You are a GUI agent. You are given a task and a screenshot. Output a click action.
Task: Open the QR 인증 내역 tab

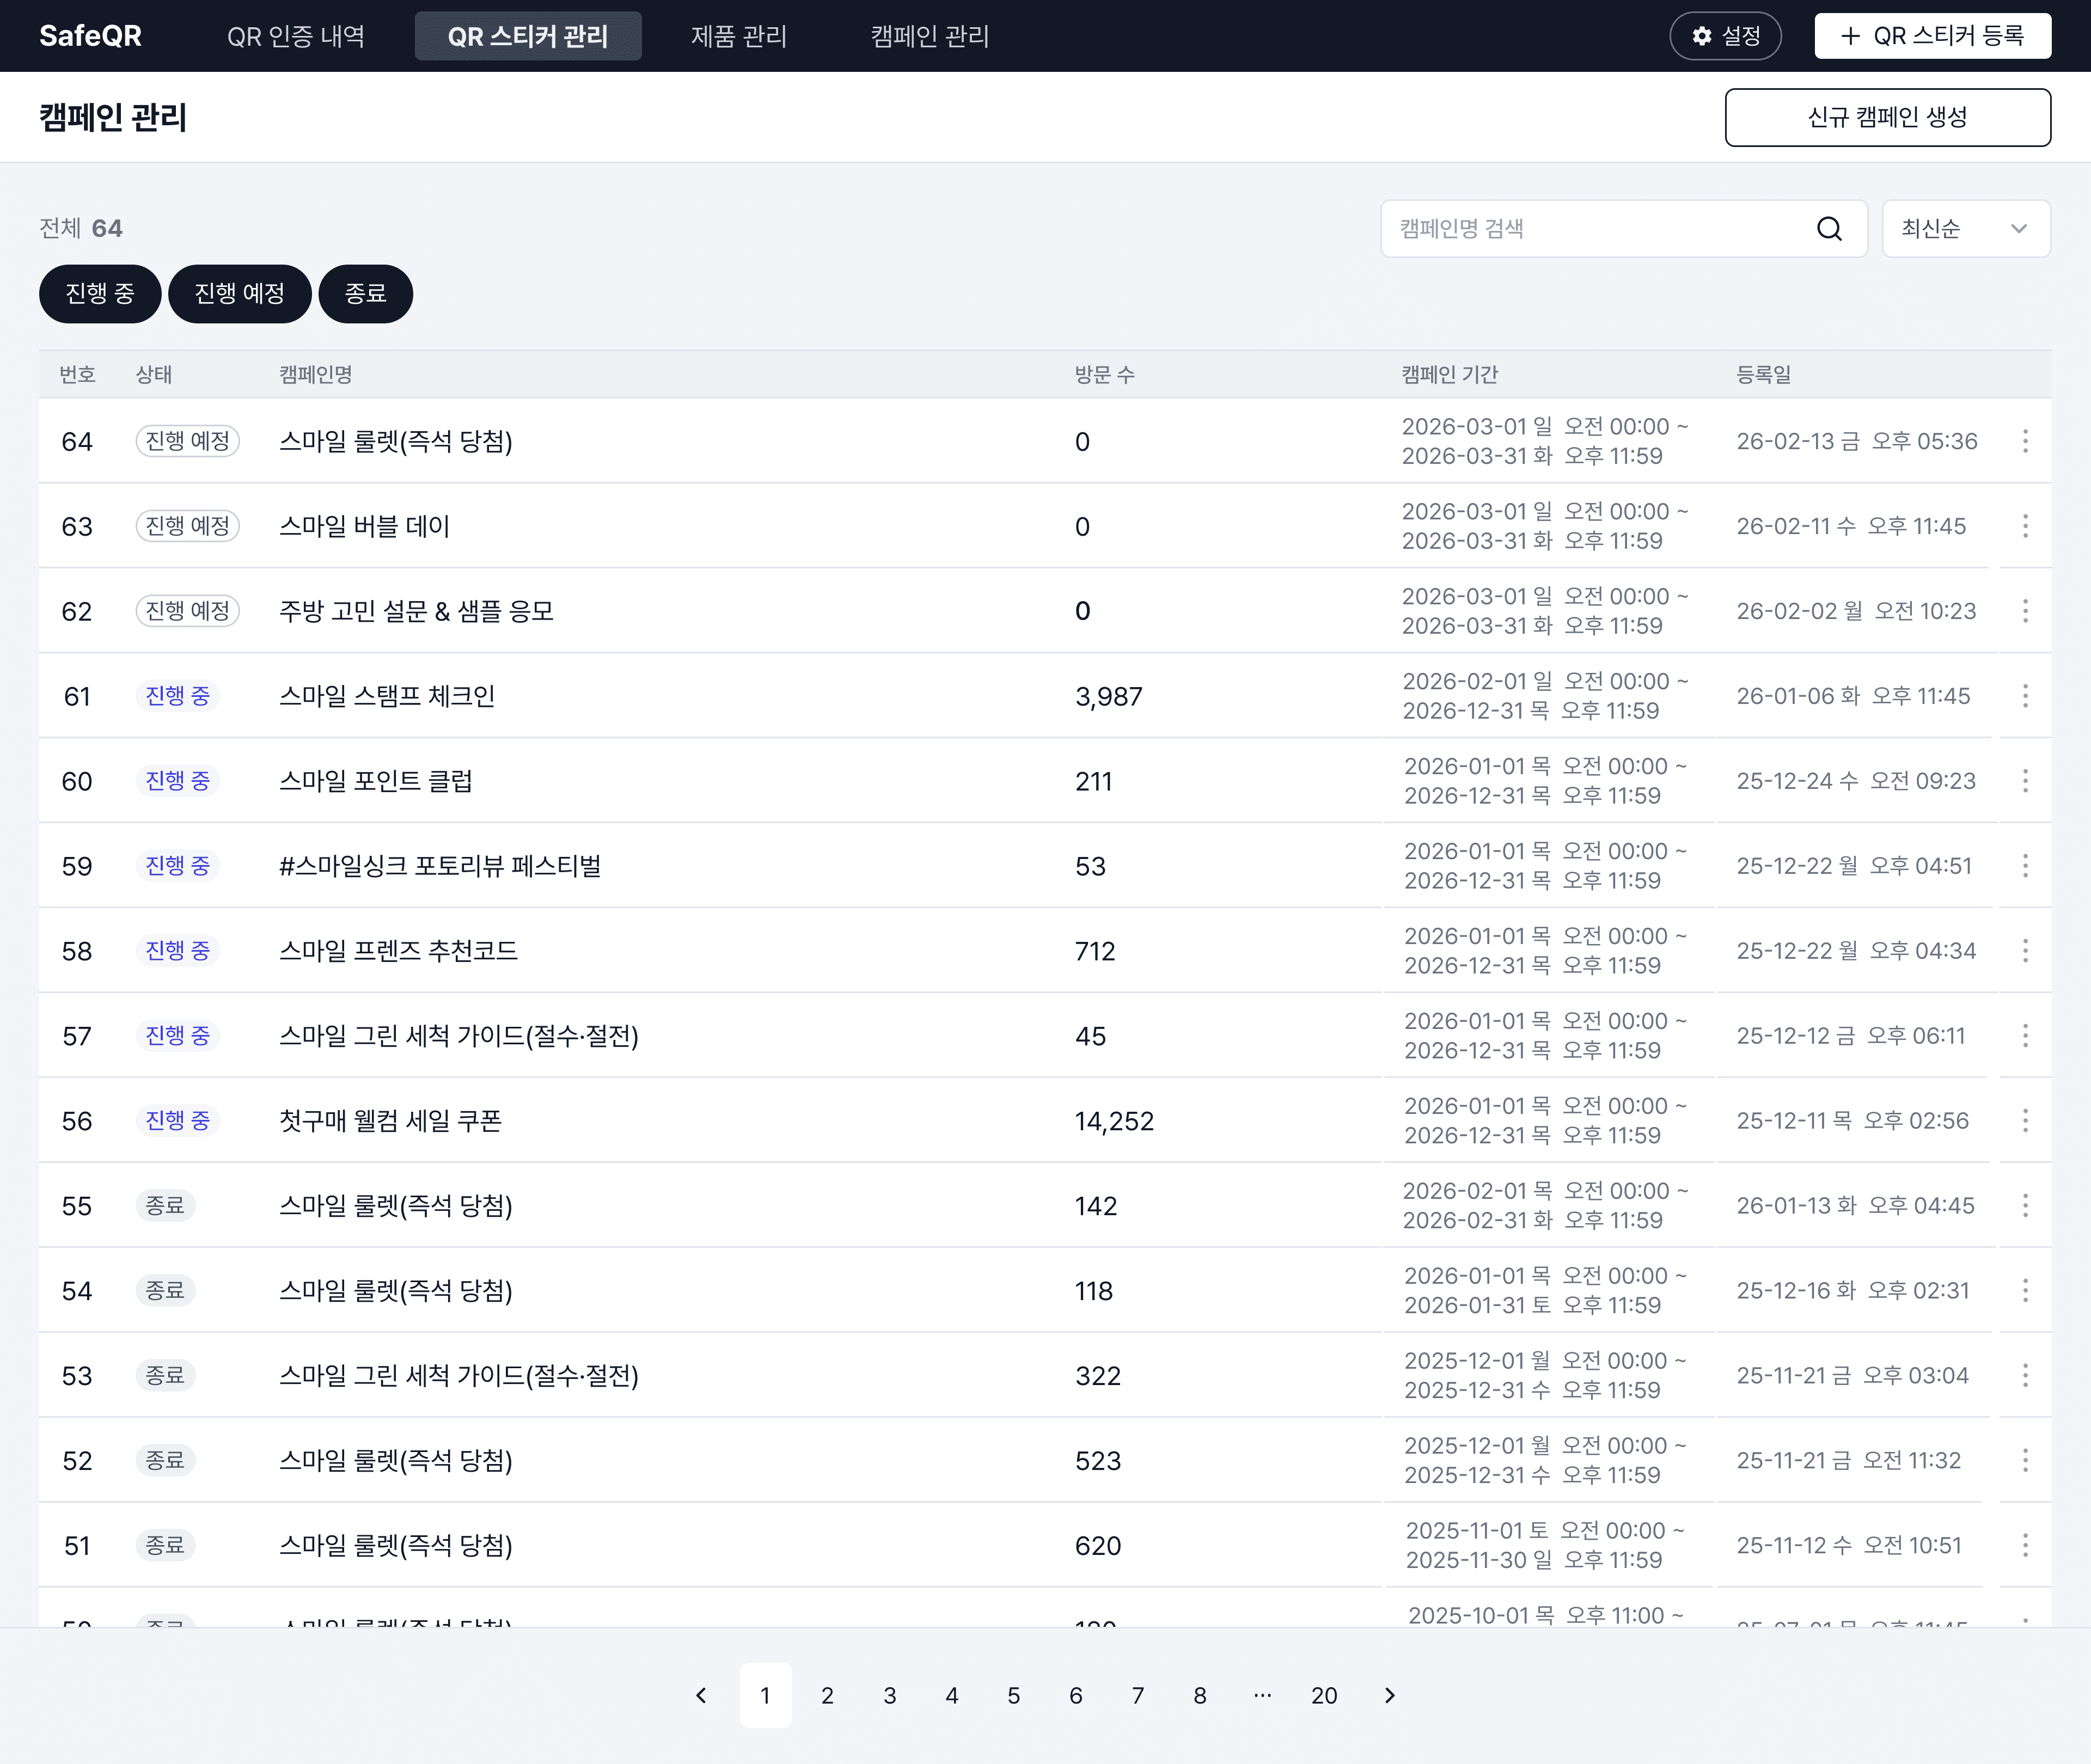coord(296,36)
